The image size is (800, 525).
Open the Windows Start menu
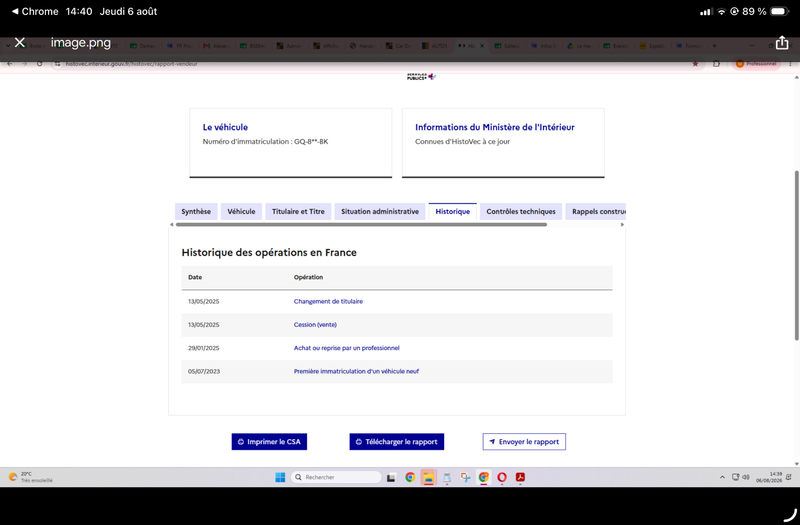[x=280, y=477]
